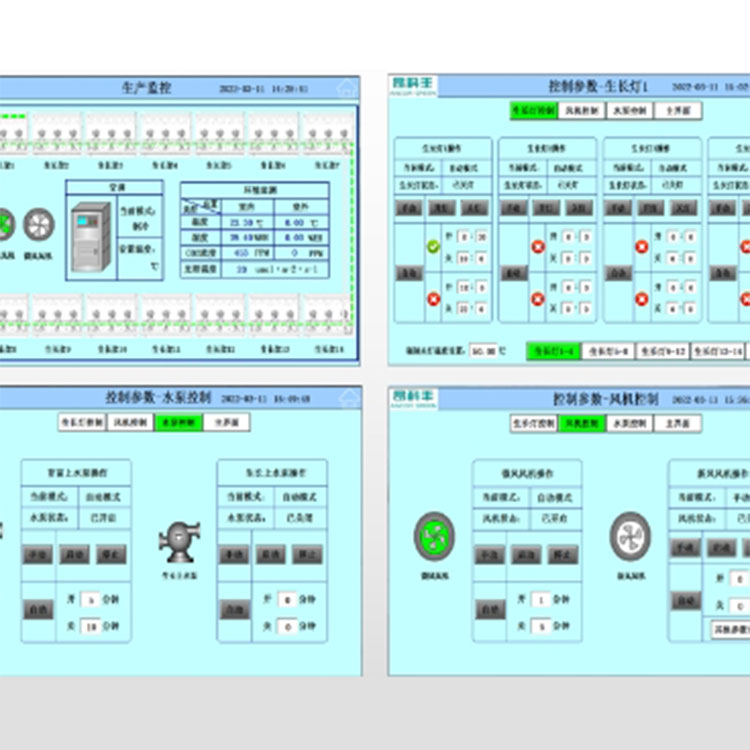
Task: Click 开 minutes field in 循环风机 group
Action: (541, 599)
